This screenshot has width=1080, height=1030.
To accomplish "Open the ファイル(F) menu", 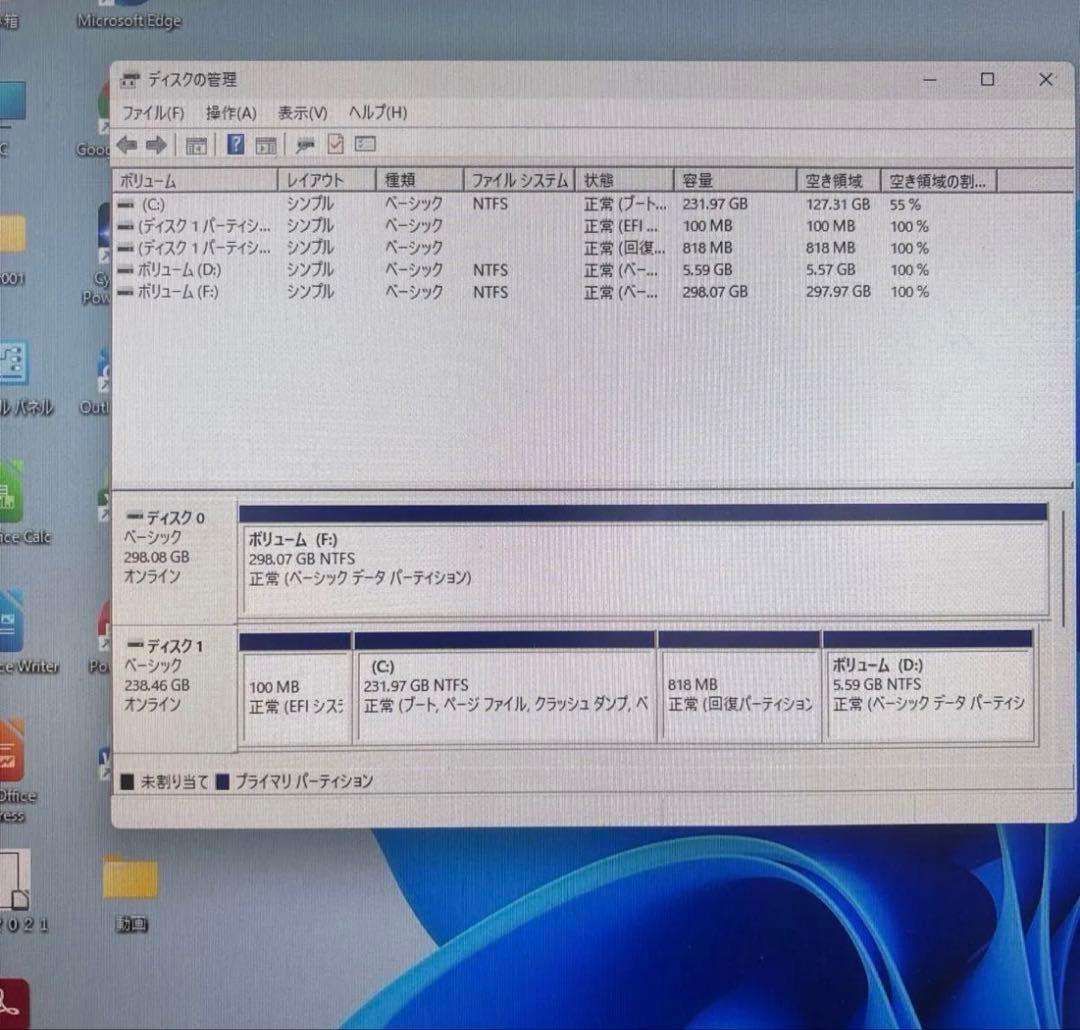I will coord(153,113).
